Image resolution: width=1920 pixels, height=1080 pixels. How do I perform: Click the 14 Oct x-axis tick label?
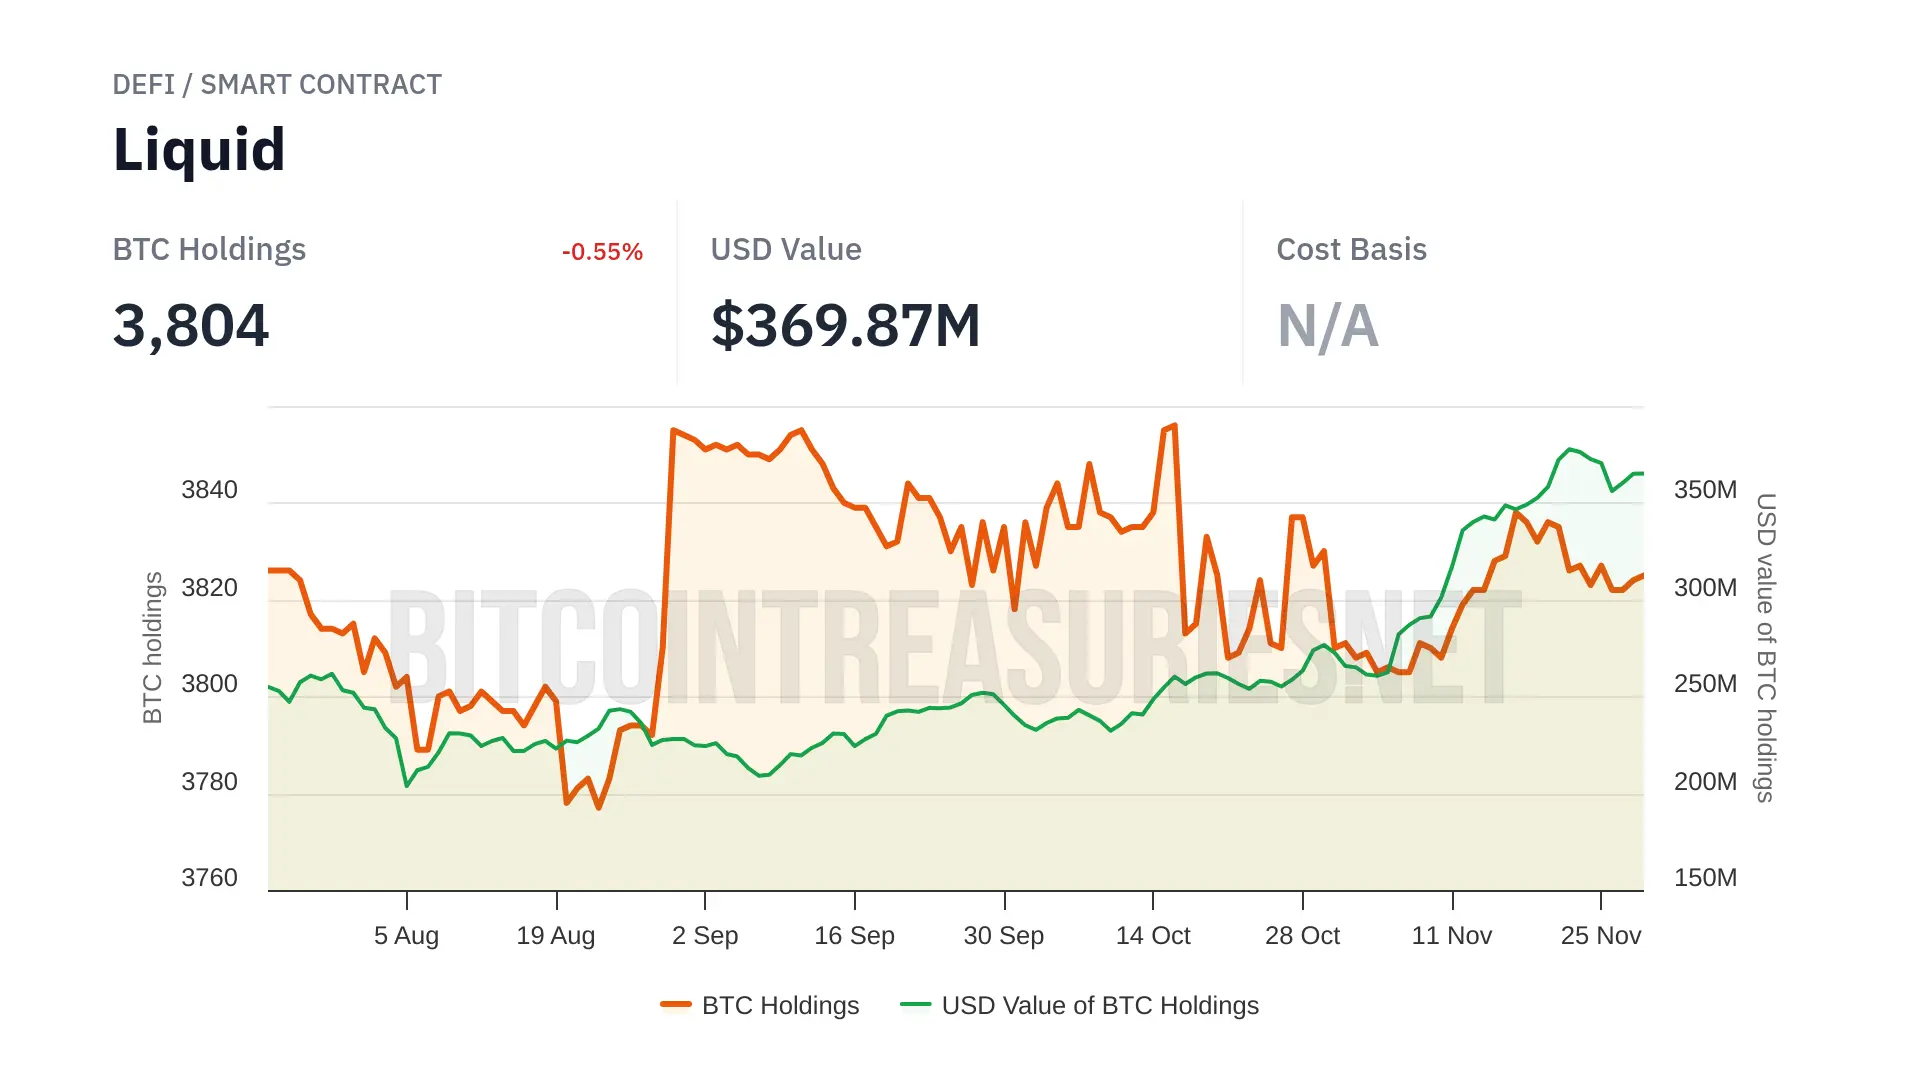pyautogui.click(x=1153, y=936)
